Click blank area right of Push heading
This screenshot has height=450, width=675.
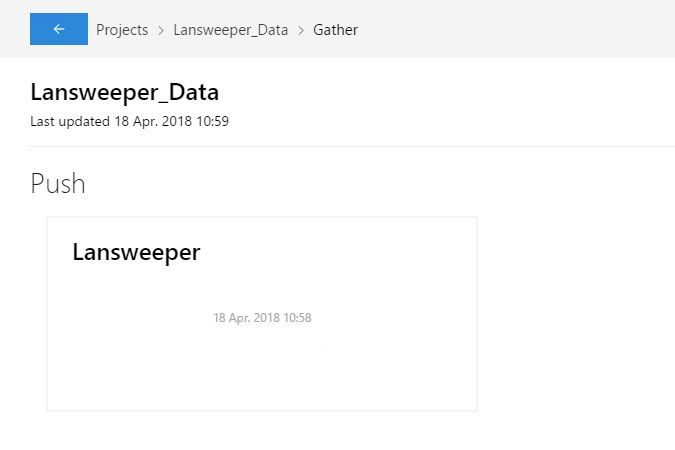point(350,184)
